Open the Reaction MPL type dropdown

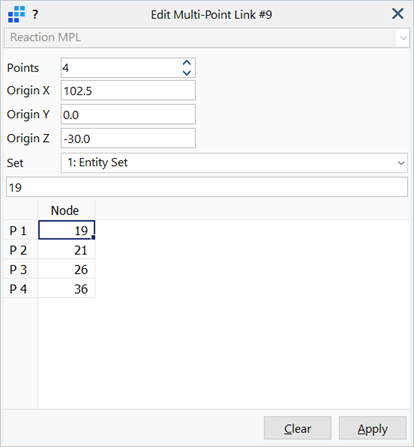(207, 38)
